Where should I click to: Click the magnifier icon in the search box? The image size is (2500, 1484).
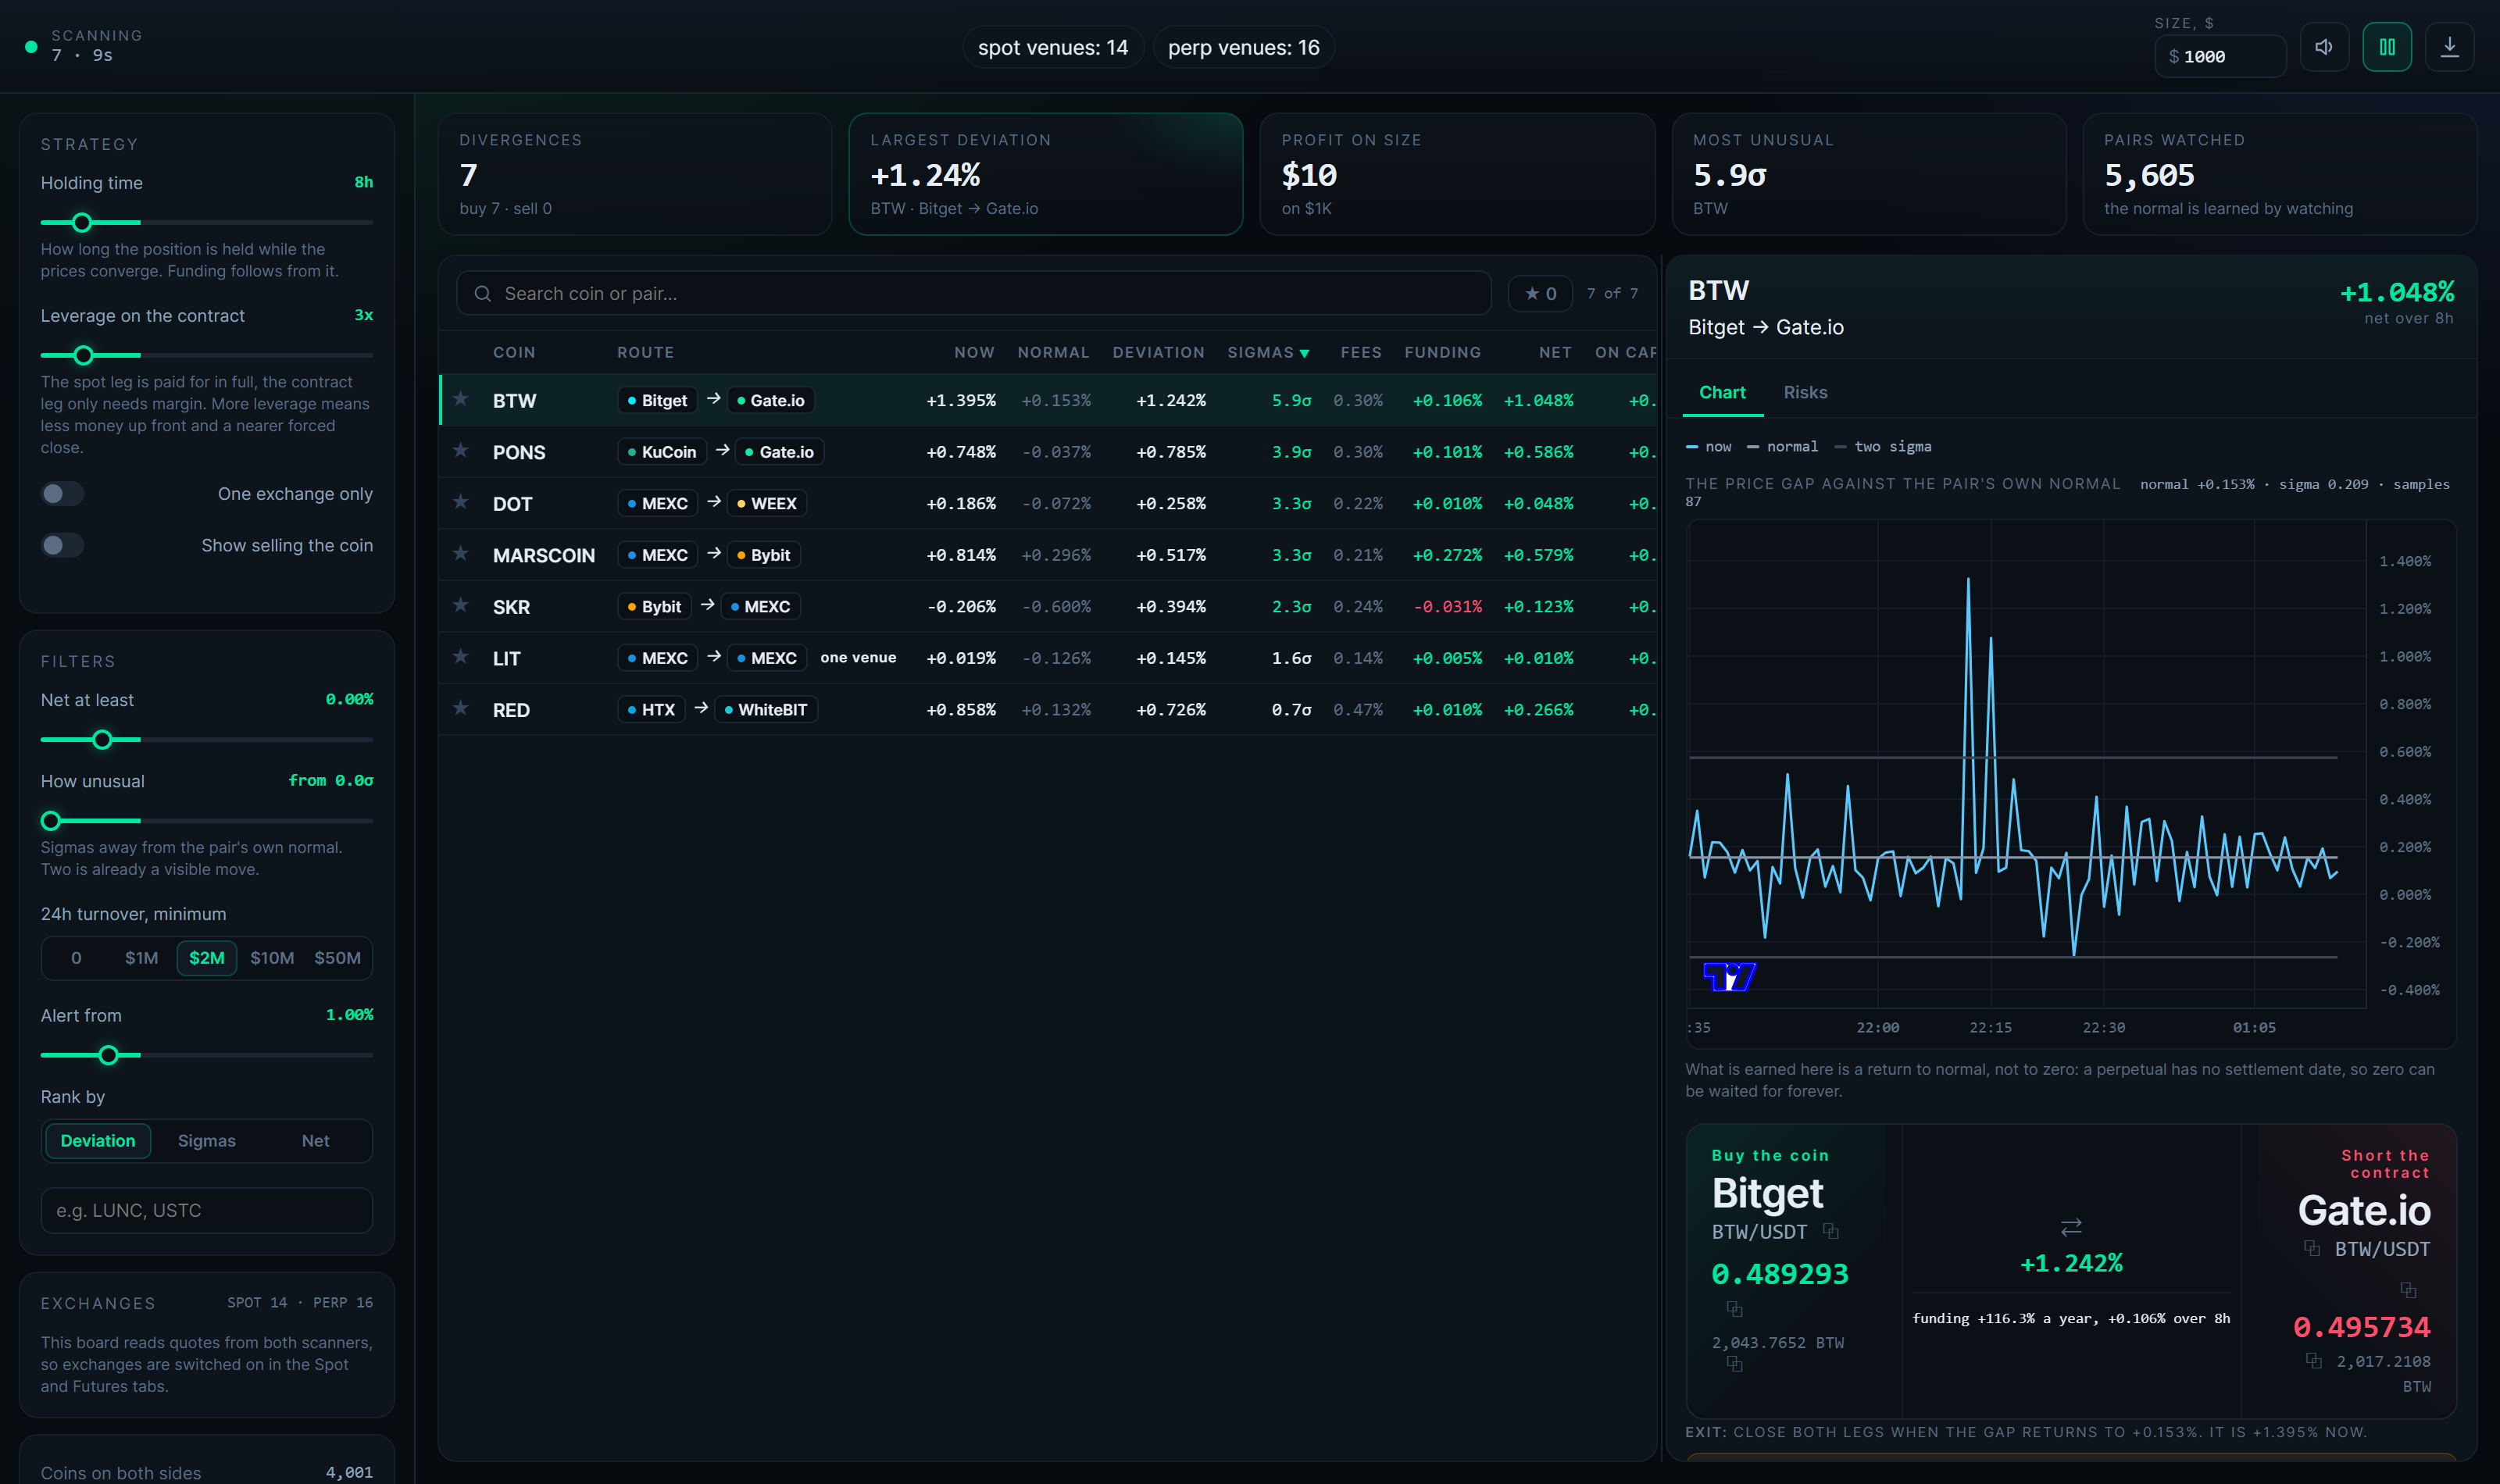483,294
